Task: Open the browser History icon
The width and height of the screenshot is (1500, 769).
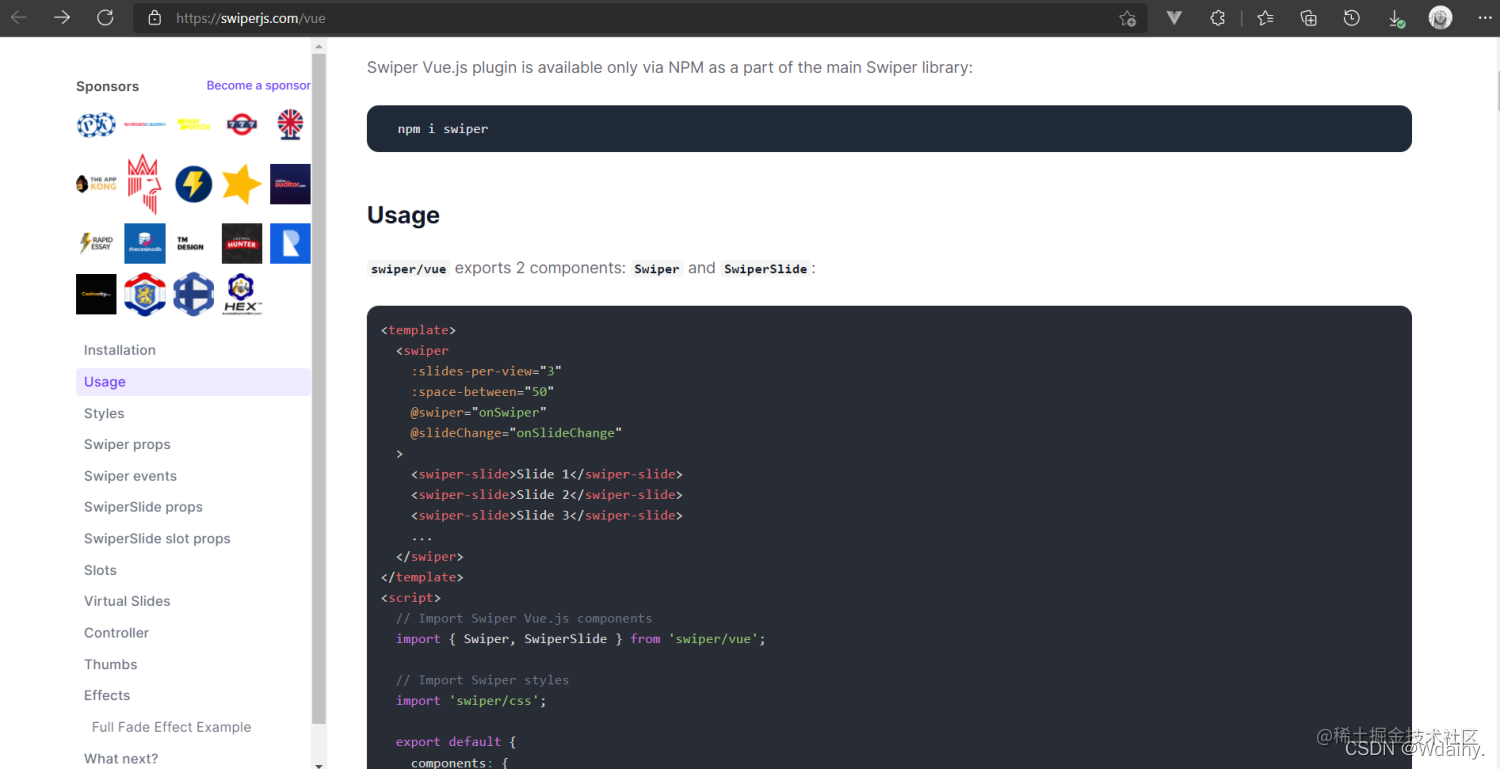Action: point(1351,18)
